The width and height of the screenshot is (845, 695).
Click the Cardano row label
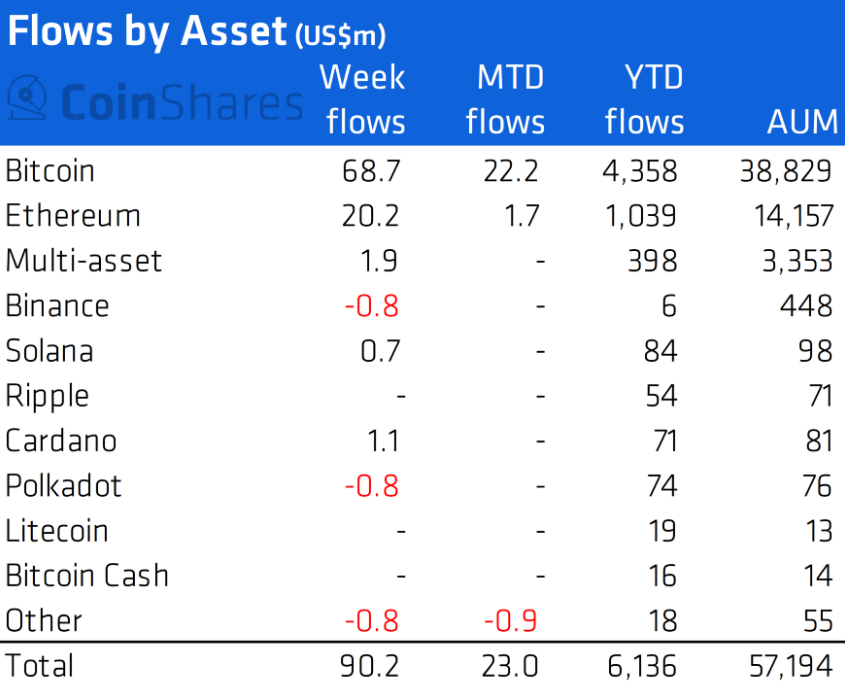pyautogui.click(x=61, y=441)
